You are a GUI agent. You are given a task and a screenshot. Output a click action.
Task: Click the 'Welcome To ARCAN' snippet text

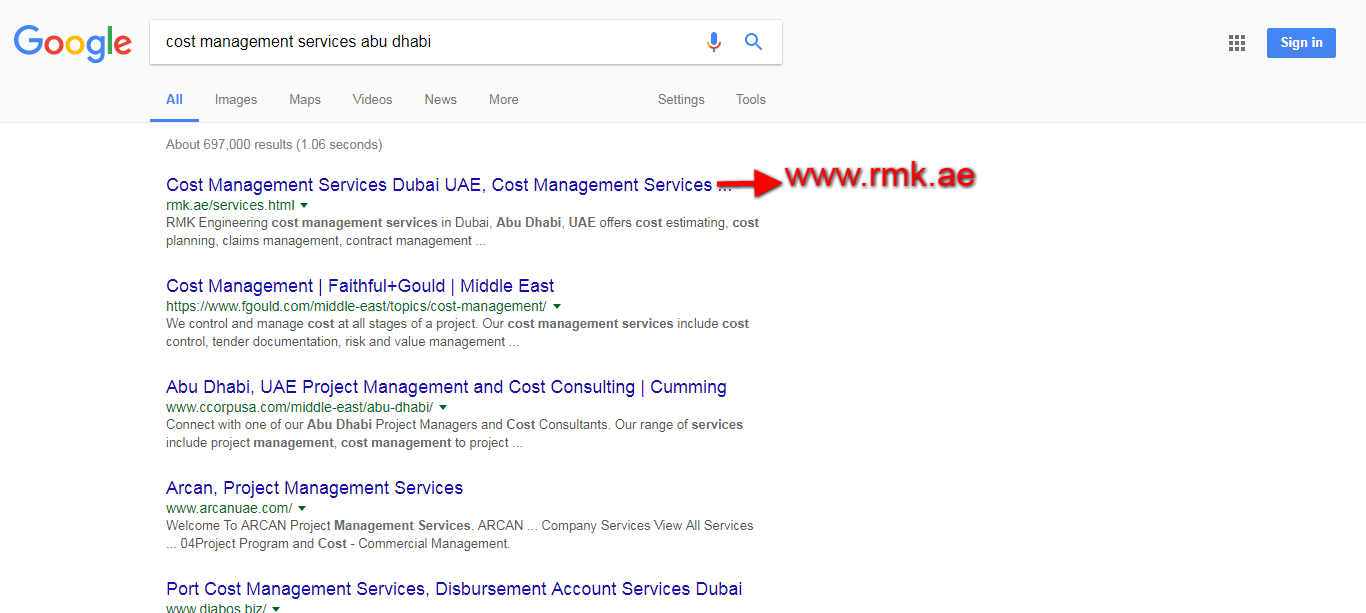[x=459, y=535]
